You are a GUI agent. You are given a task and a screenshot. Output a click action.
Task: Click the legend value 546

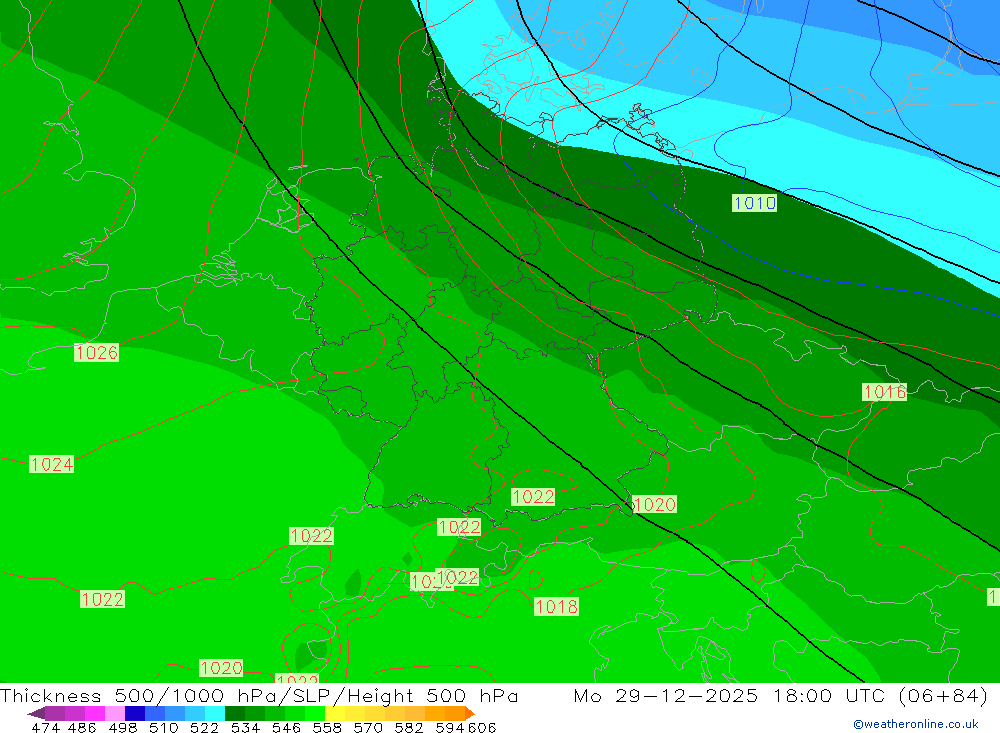tap(286, 728)
